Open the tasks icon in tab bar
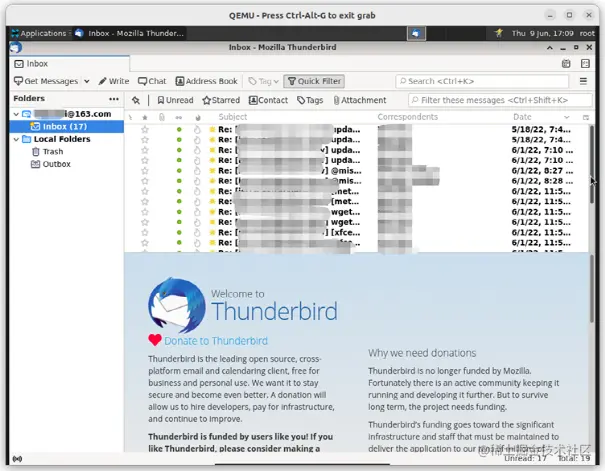 pos(585,64)
